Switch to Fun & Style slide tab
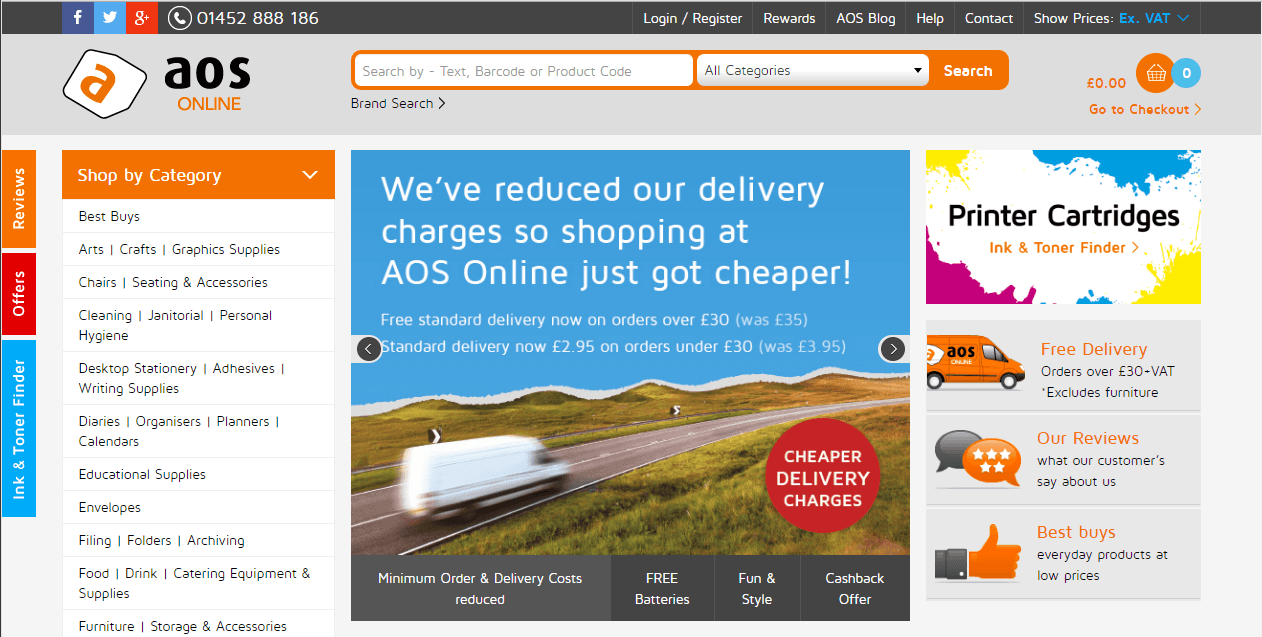Image resolution: width=1262 pixels, height=637 pixels. pos(757,588)
